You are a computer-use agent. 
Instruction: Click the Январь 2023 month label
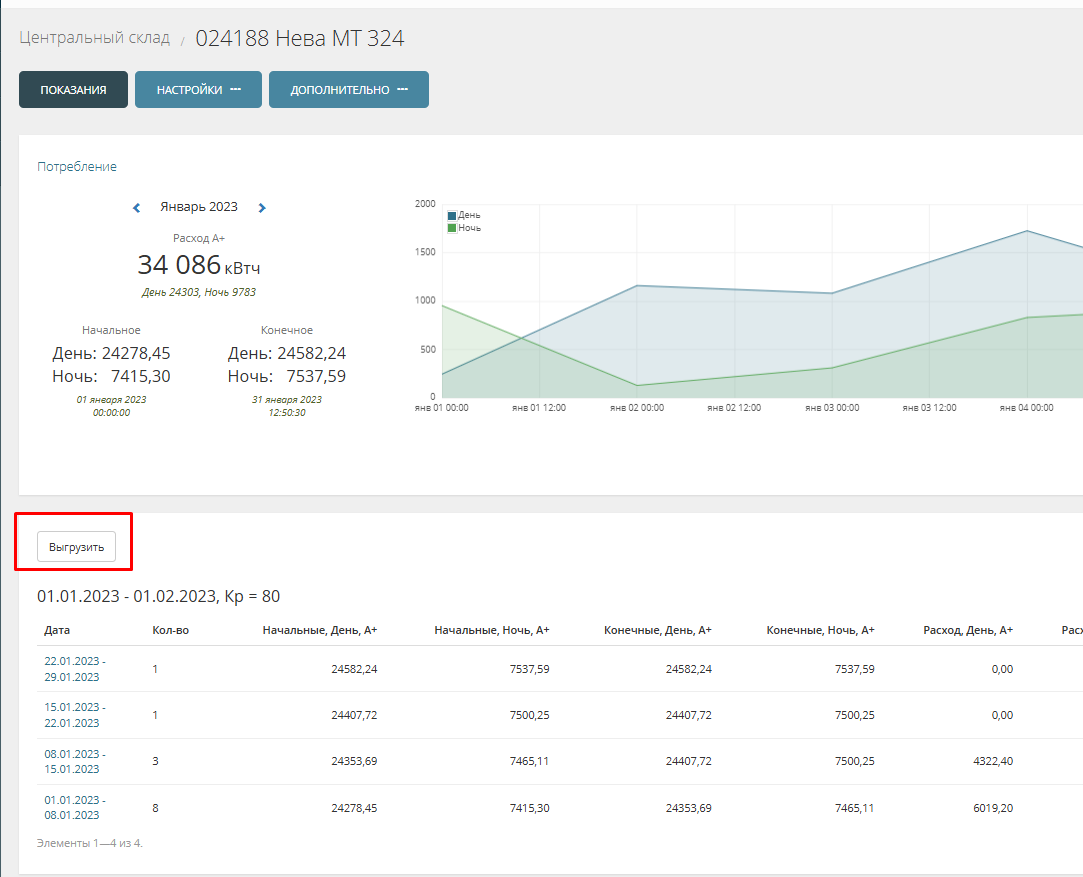click(199, 207)
